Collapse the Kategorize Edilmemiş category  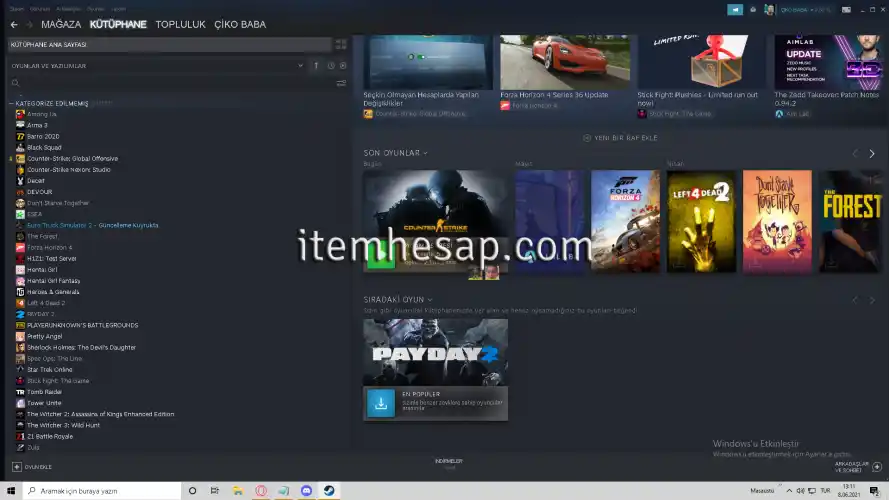click(11, 103)
